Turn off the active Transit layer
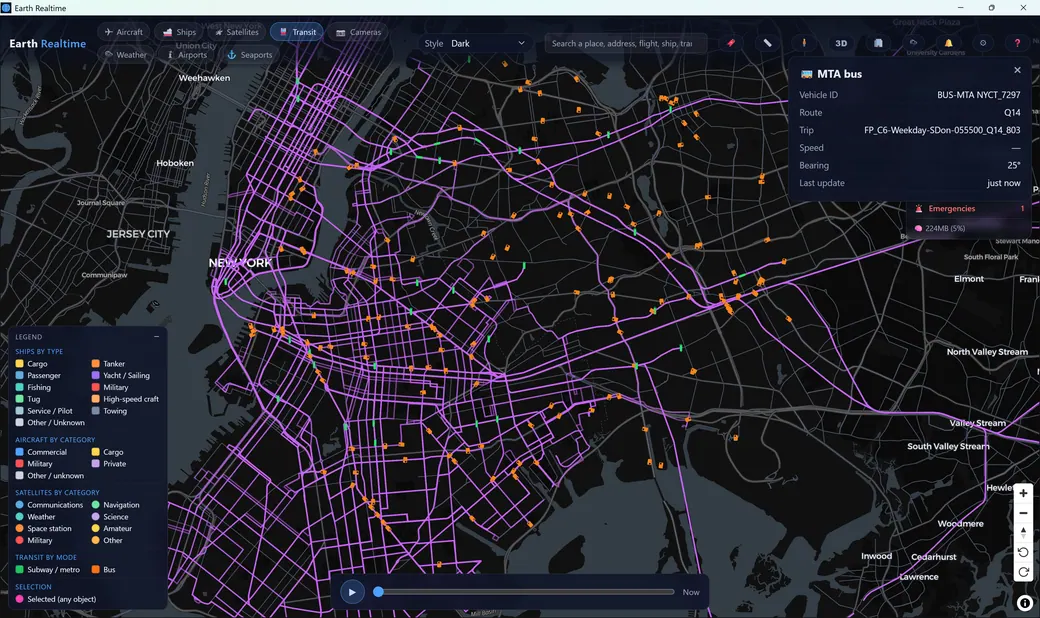The width and height of the screenshot is (1040, 618). coord(296,32)
